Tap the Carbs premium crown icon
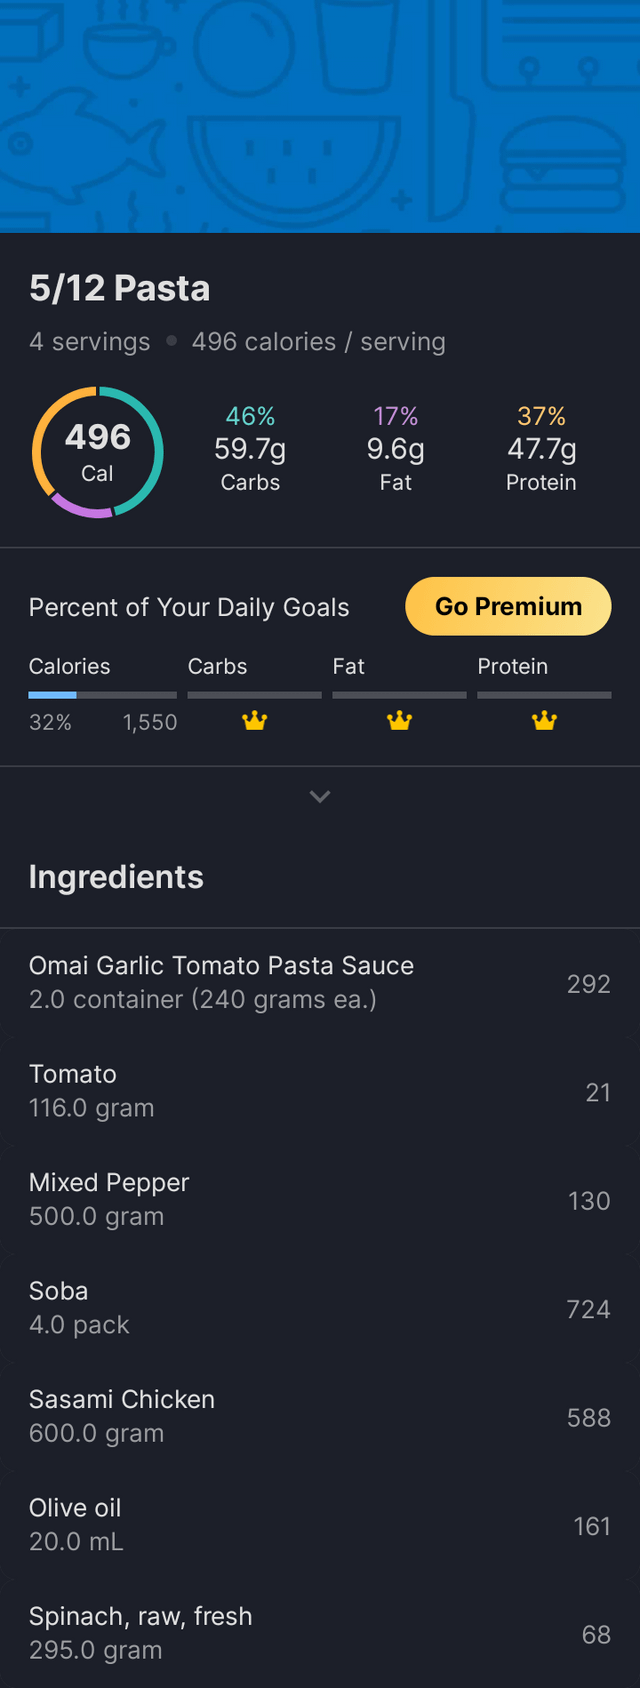The width and height of the screenshot is (640, 1688). [x=255, y=720]
